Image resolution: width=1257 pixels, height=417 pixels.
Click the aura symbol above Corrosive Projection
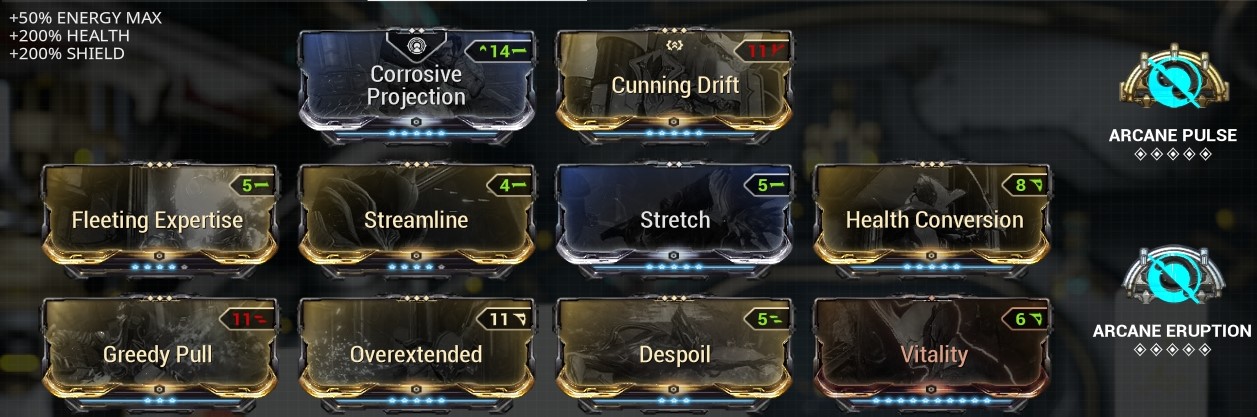(x=416, y=45)
